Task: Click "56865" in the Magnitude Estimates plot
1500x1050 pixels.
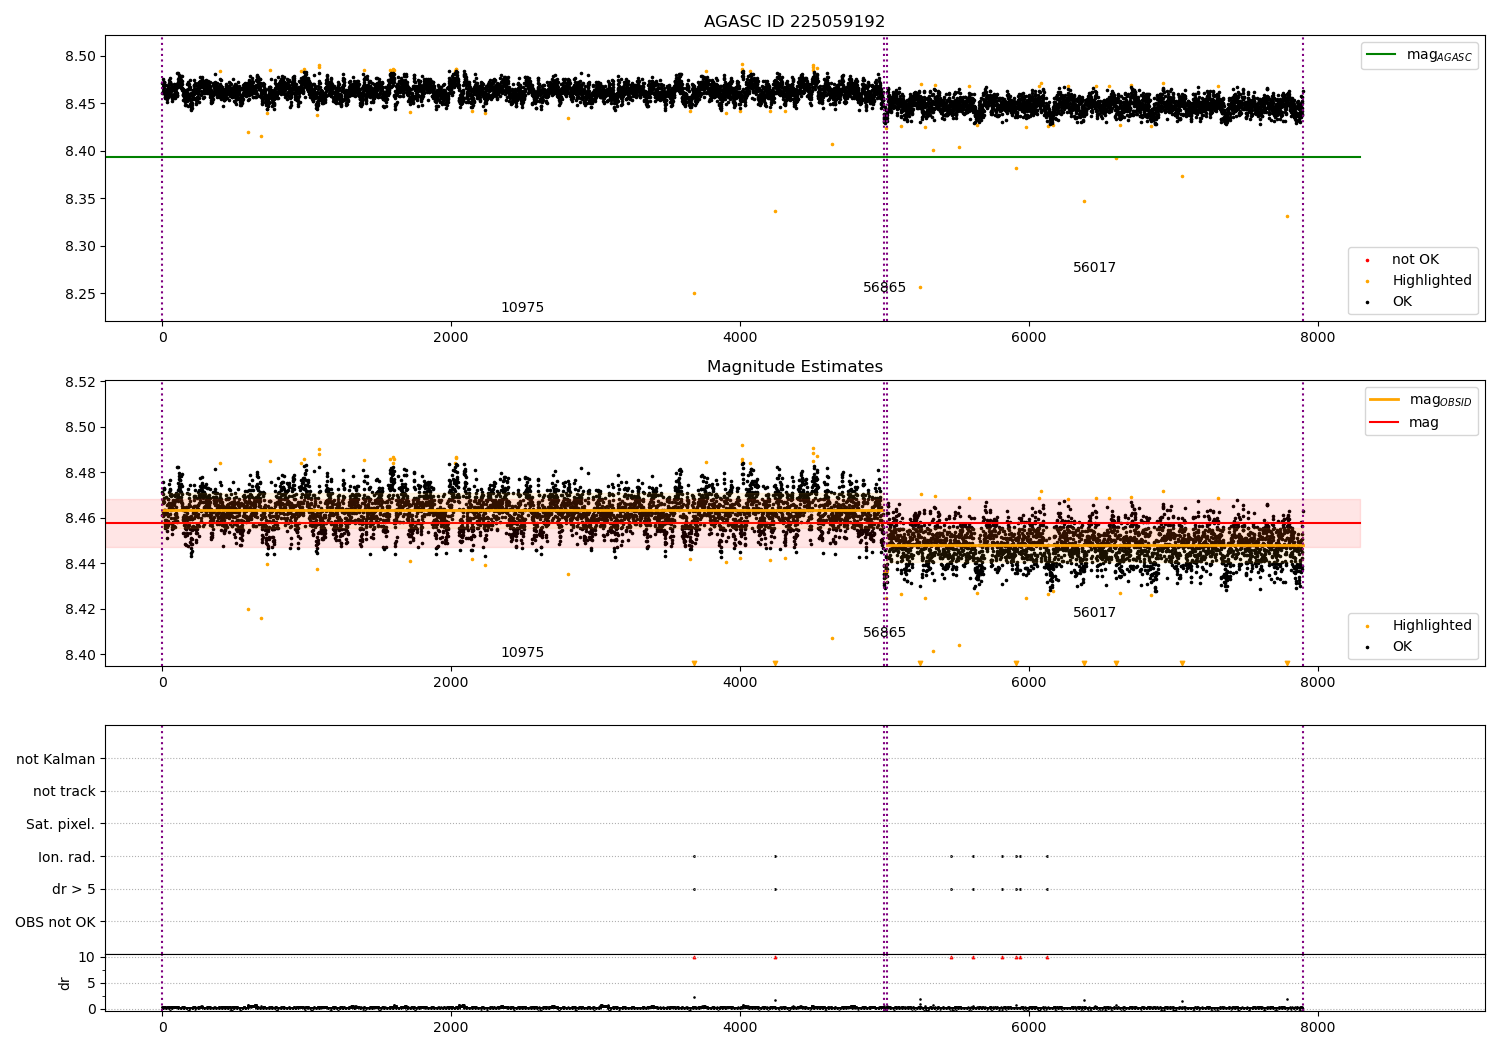Action: 884,632
